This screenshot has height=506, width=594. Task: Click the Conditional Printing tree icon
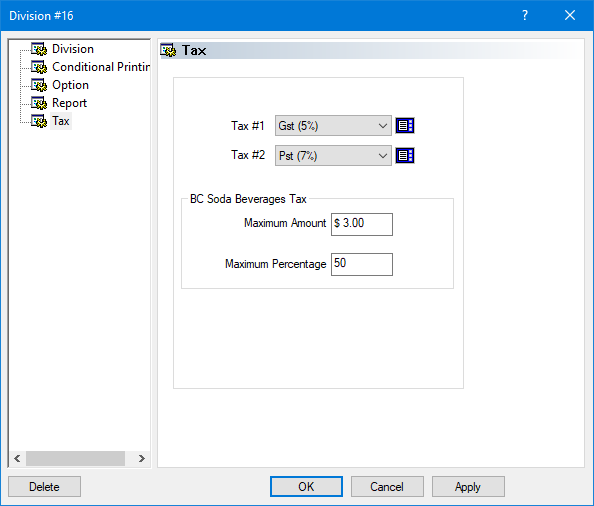point(39,67)
